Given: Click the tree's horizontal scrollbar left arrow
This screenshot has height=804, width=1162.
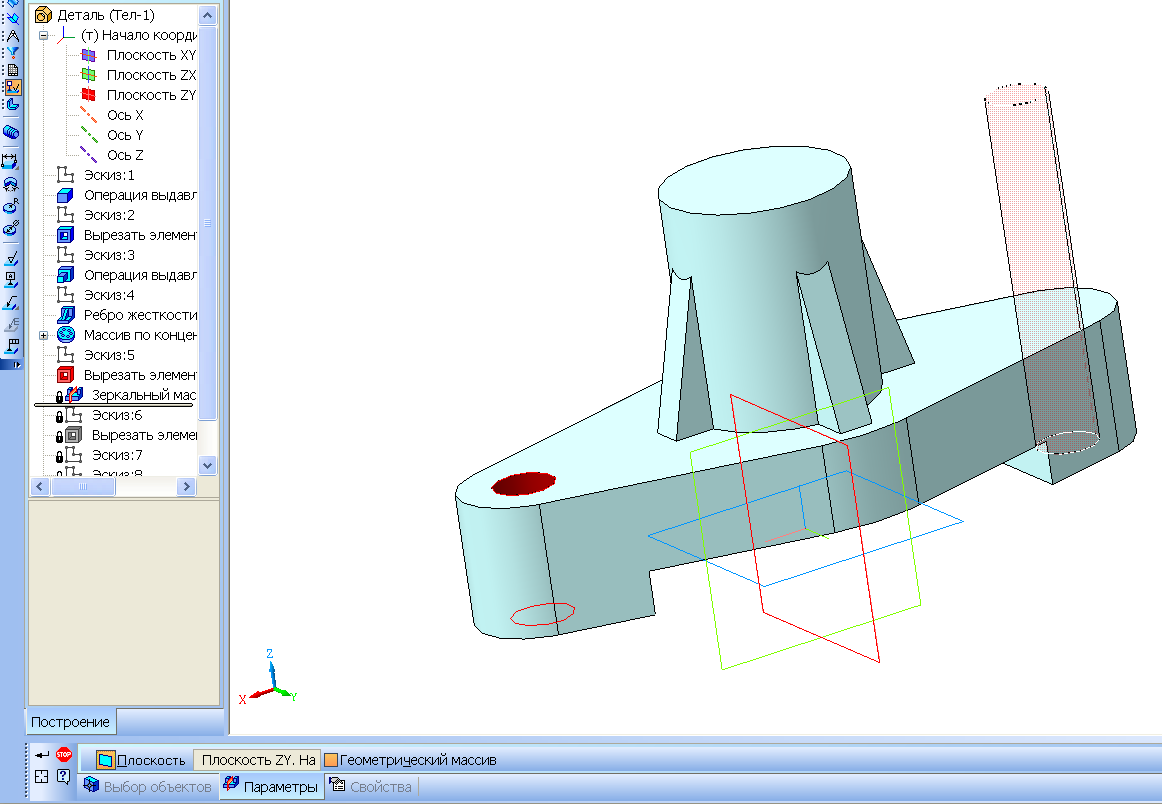Looking at the screenshot, I should coord(40,486).
